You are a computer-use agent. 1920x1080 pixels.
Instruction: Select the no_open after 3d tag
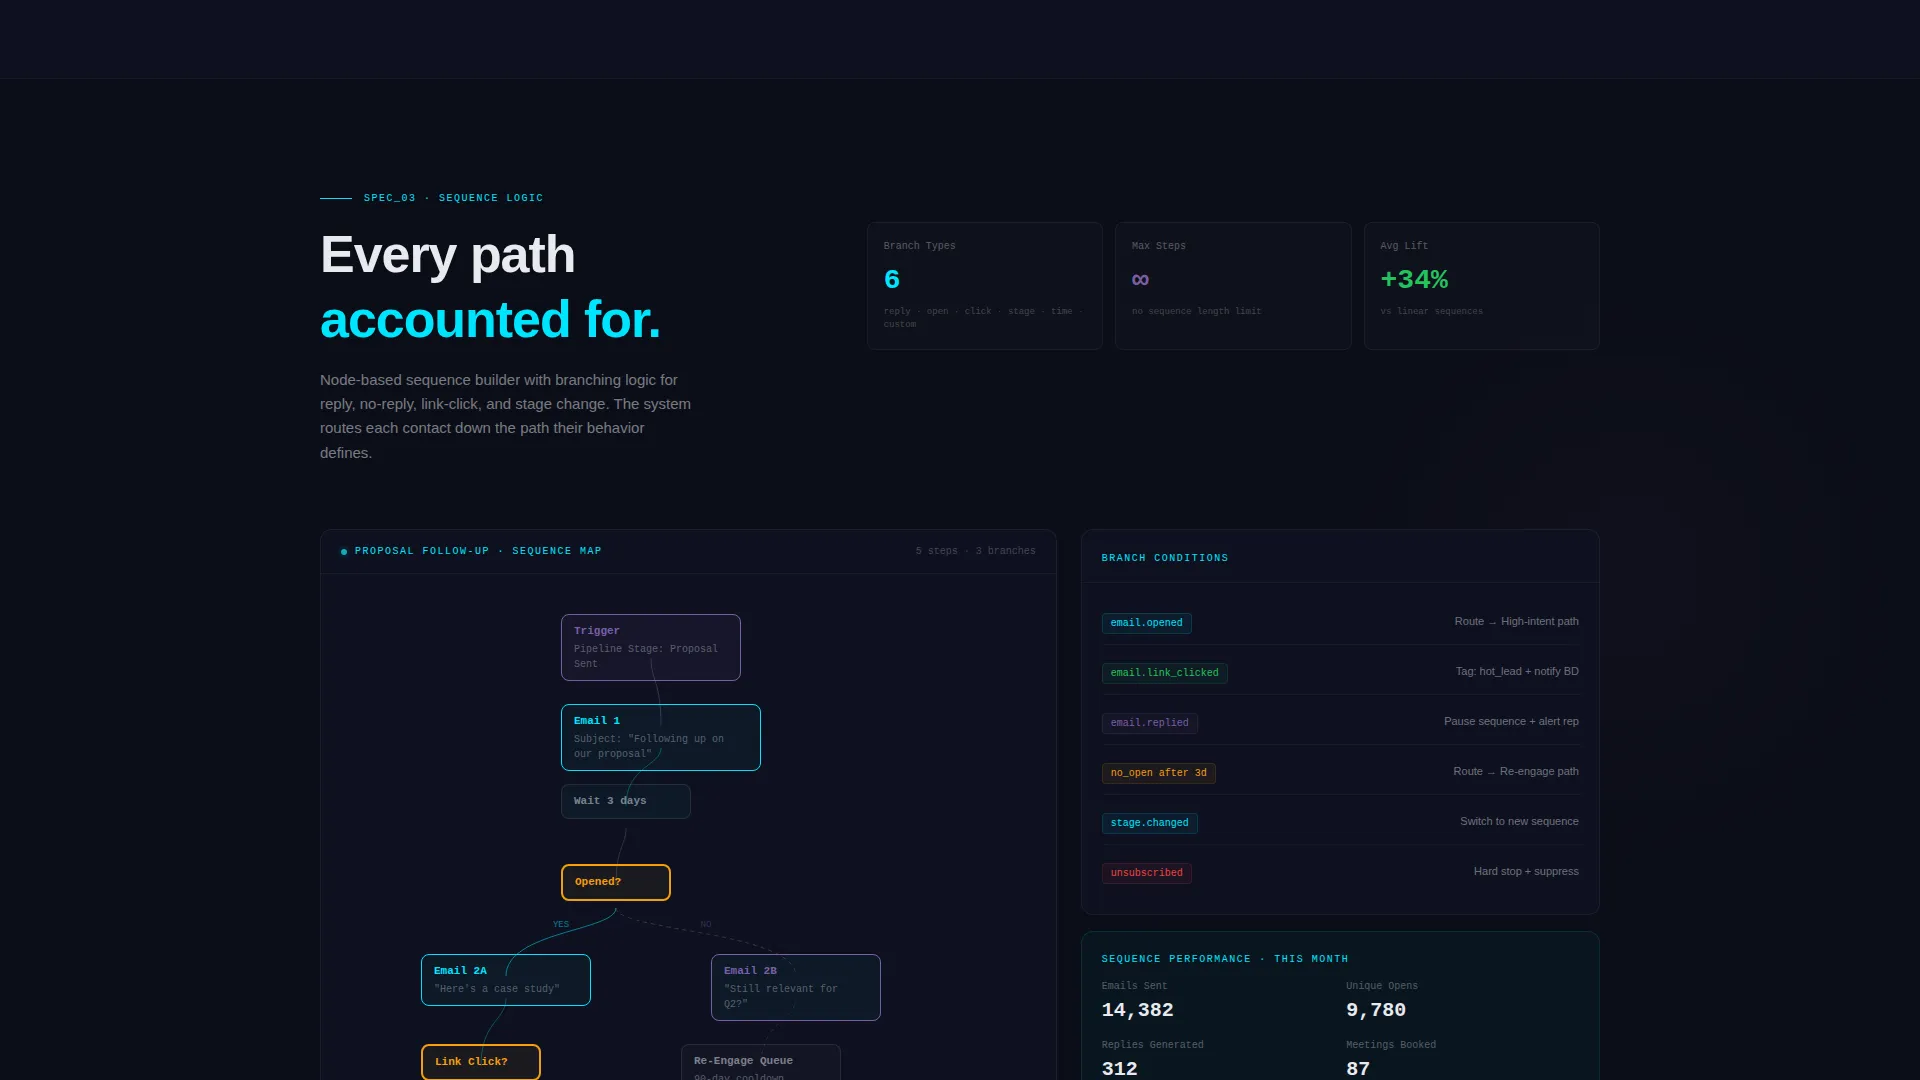[x=1158, y=773]
